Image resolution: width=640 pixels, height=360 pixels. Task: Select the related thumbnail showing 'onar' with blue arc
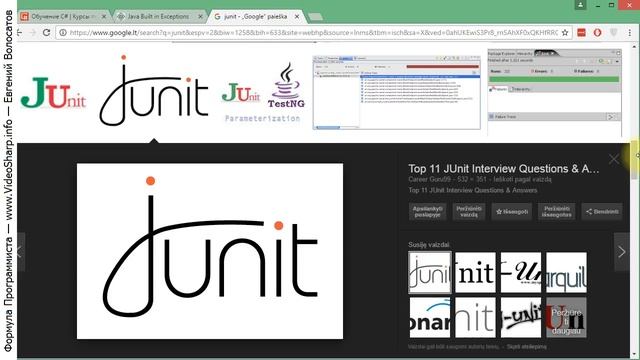click(430, 317)
